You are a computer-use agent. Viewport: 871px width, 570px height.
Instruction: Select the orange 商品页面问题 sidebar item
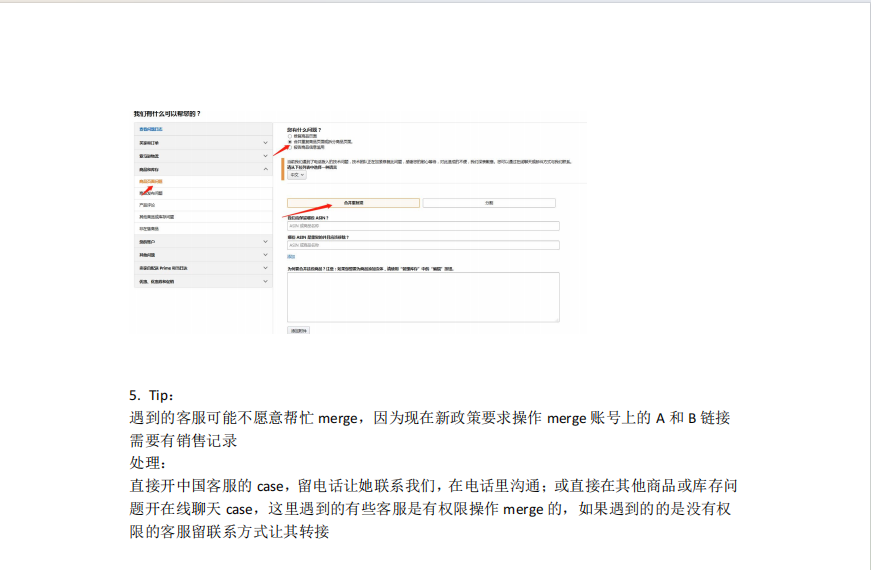151,182
